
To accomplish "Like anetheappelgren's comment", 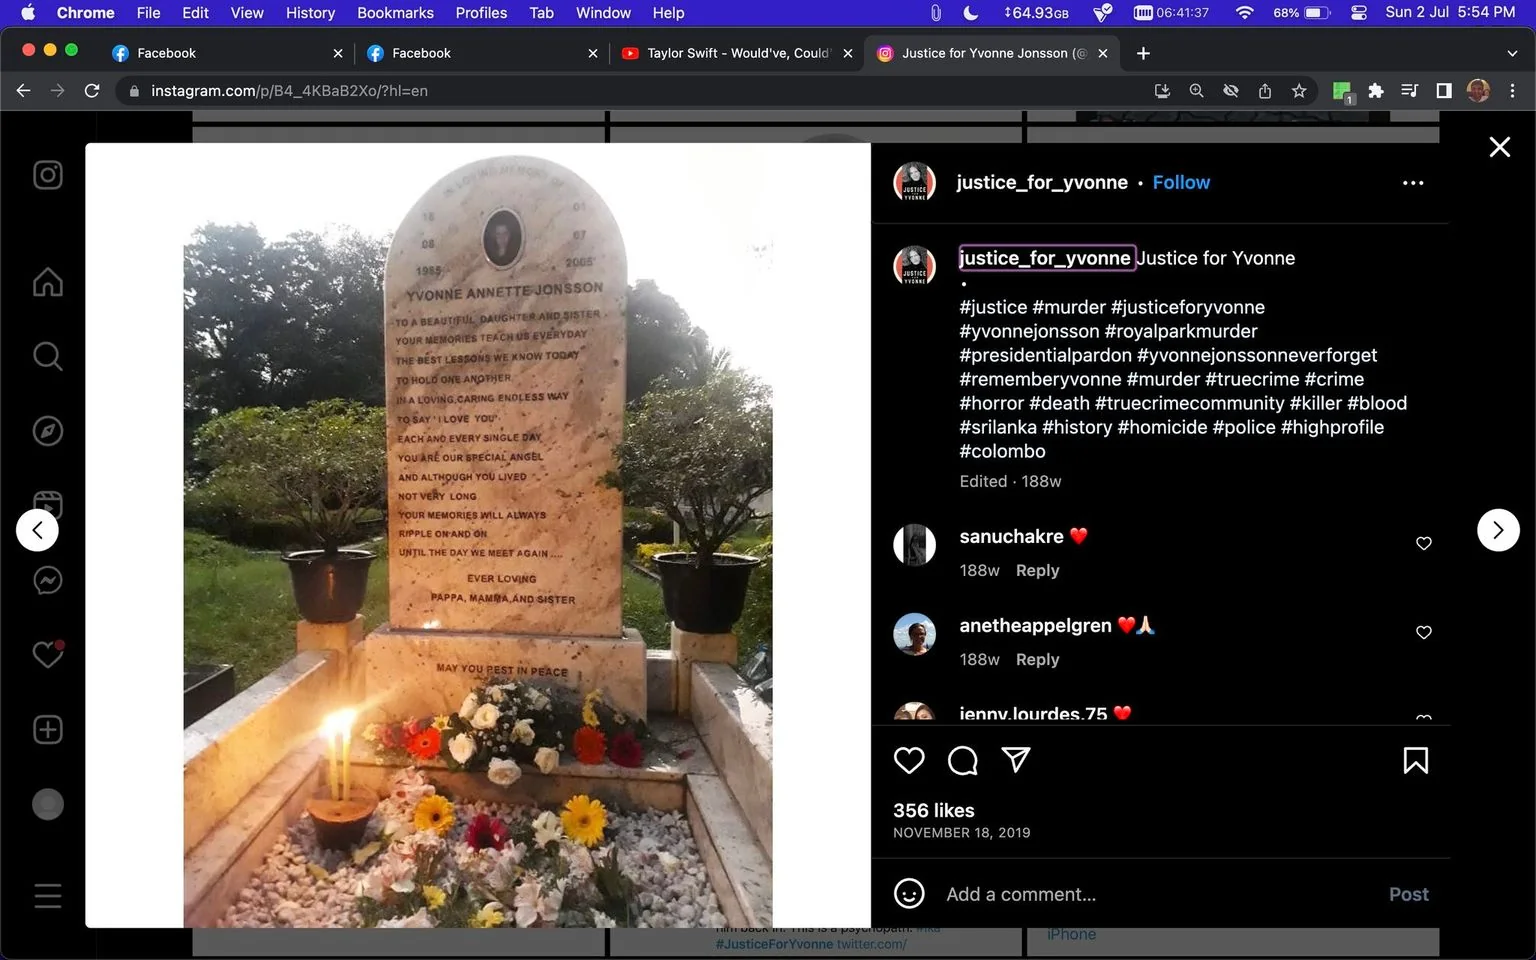I will [x=1424, y=632].
